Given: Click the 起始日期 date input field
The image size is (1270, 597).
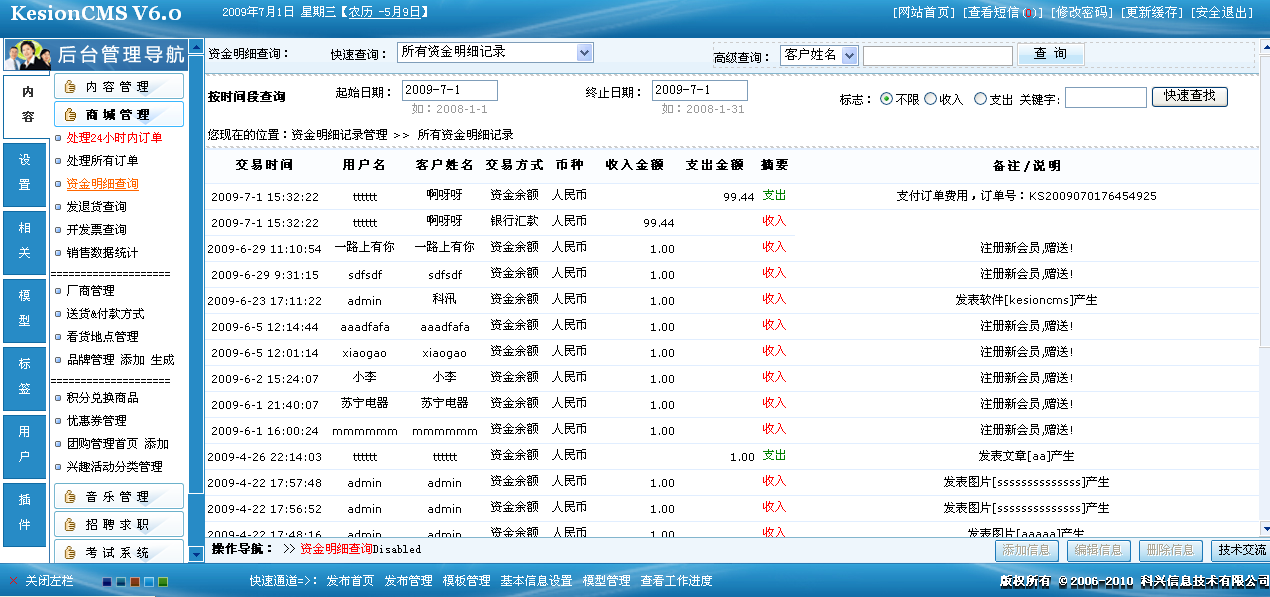Looking at the screenshot, I should point(448,89).
